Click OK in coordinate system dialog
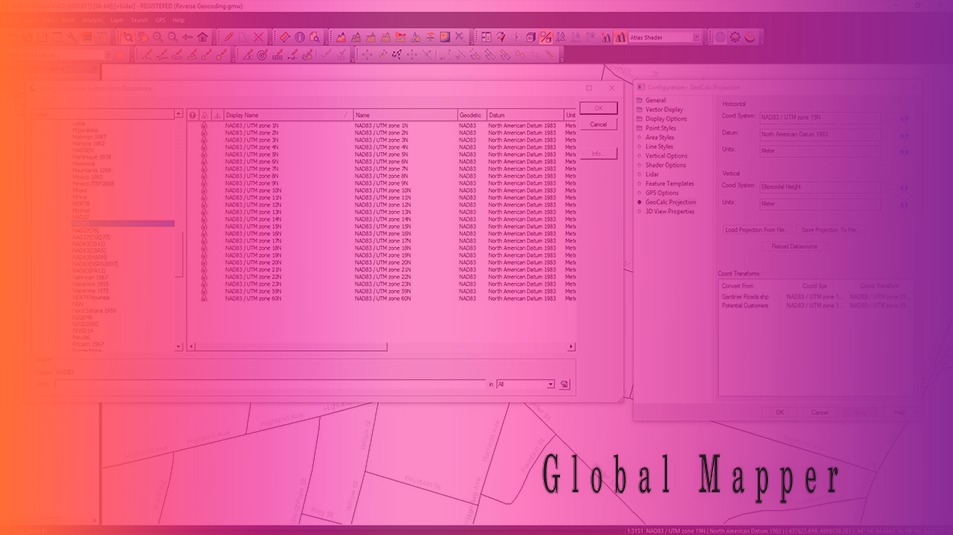 pos(599,108)
